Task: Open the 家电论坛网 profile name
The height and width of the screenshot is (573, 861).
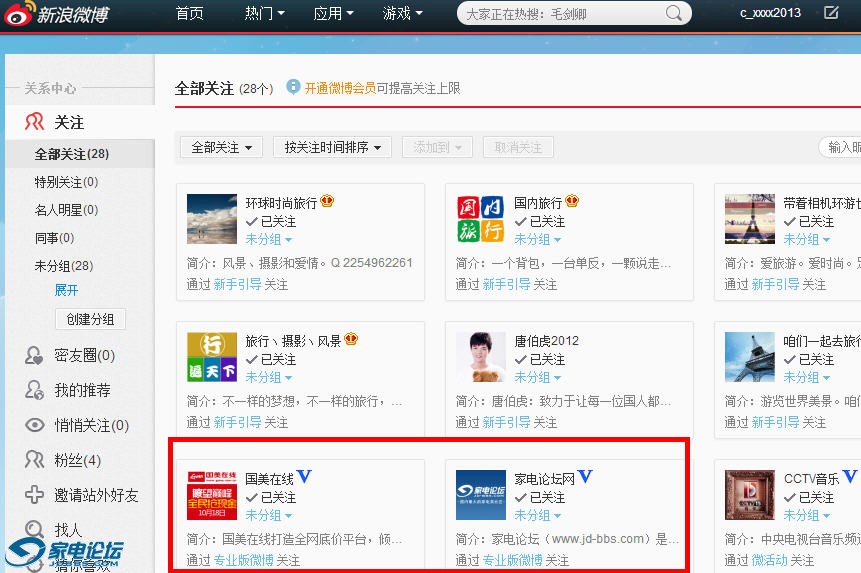Action: click(545, 479)
